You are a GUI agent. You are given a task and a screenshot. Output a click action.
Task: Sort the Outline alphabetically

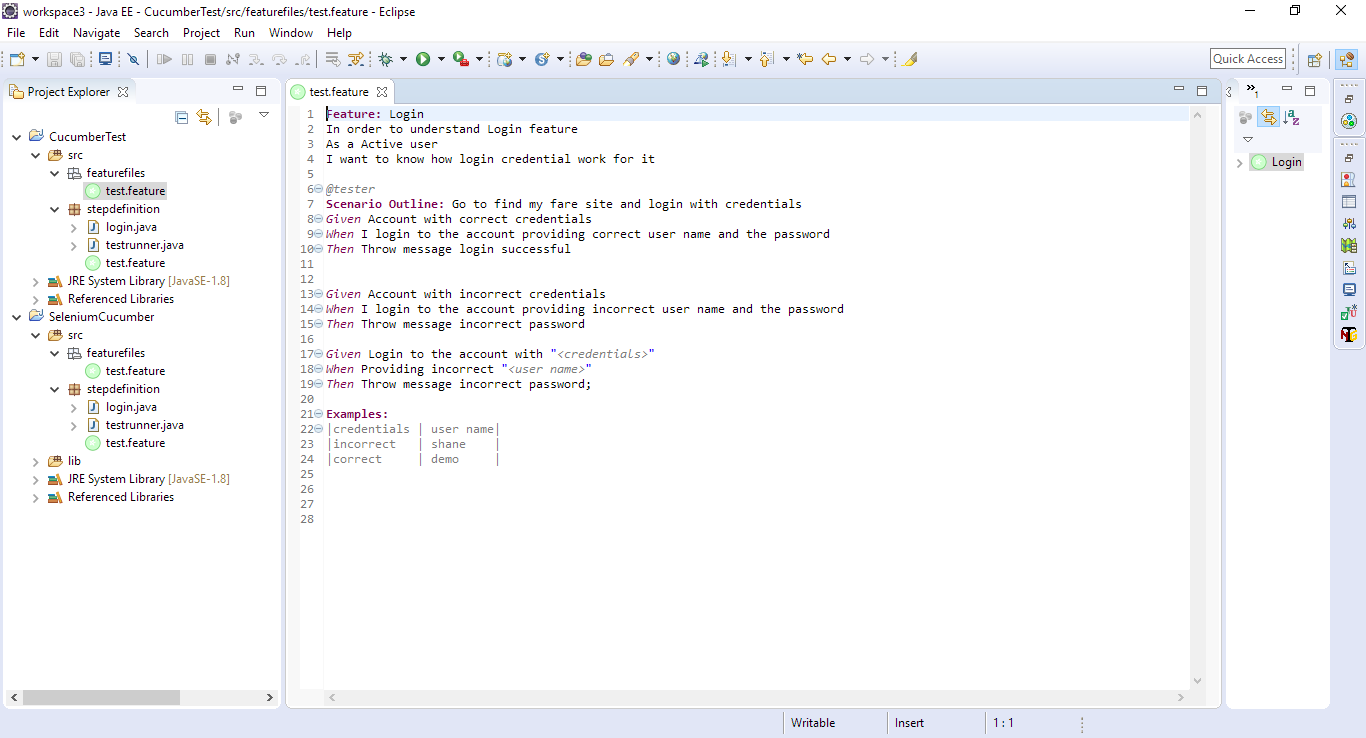[1291, 117]
